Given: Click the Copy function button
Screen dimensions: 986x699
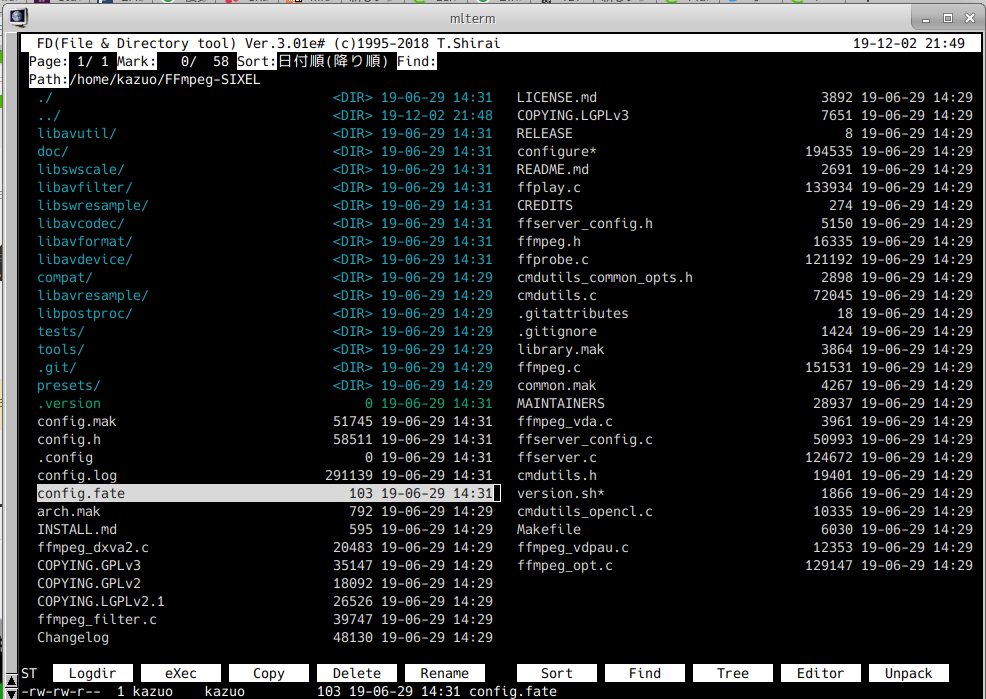Looking at the screenshot, I should (x=269, y=673).
